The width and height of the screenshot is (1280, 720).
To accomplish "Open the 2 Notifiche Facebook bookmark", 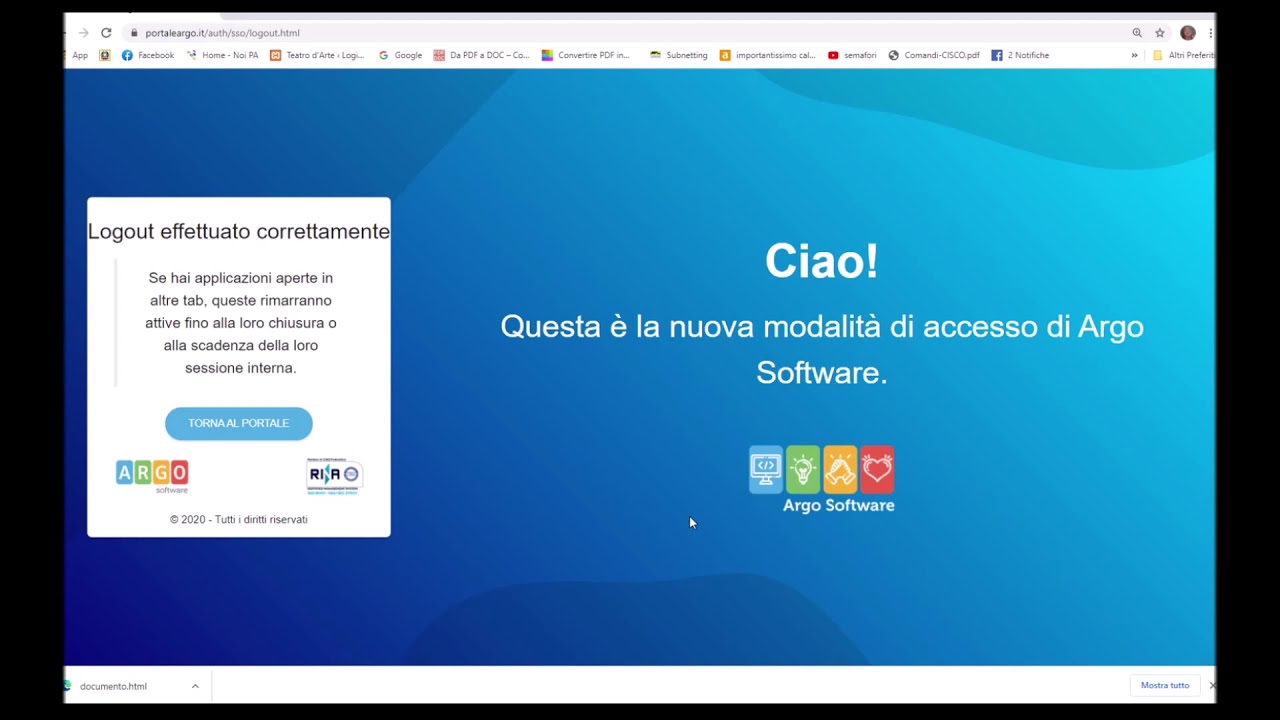I will pos(1020,55).
